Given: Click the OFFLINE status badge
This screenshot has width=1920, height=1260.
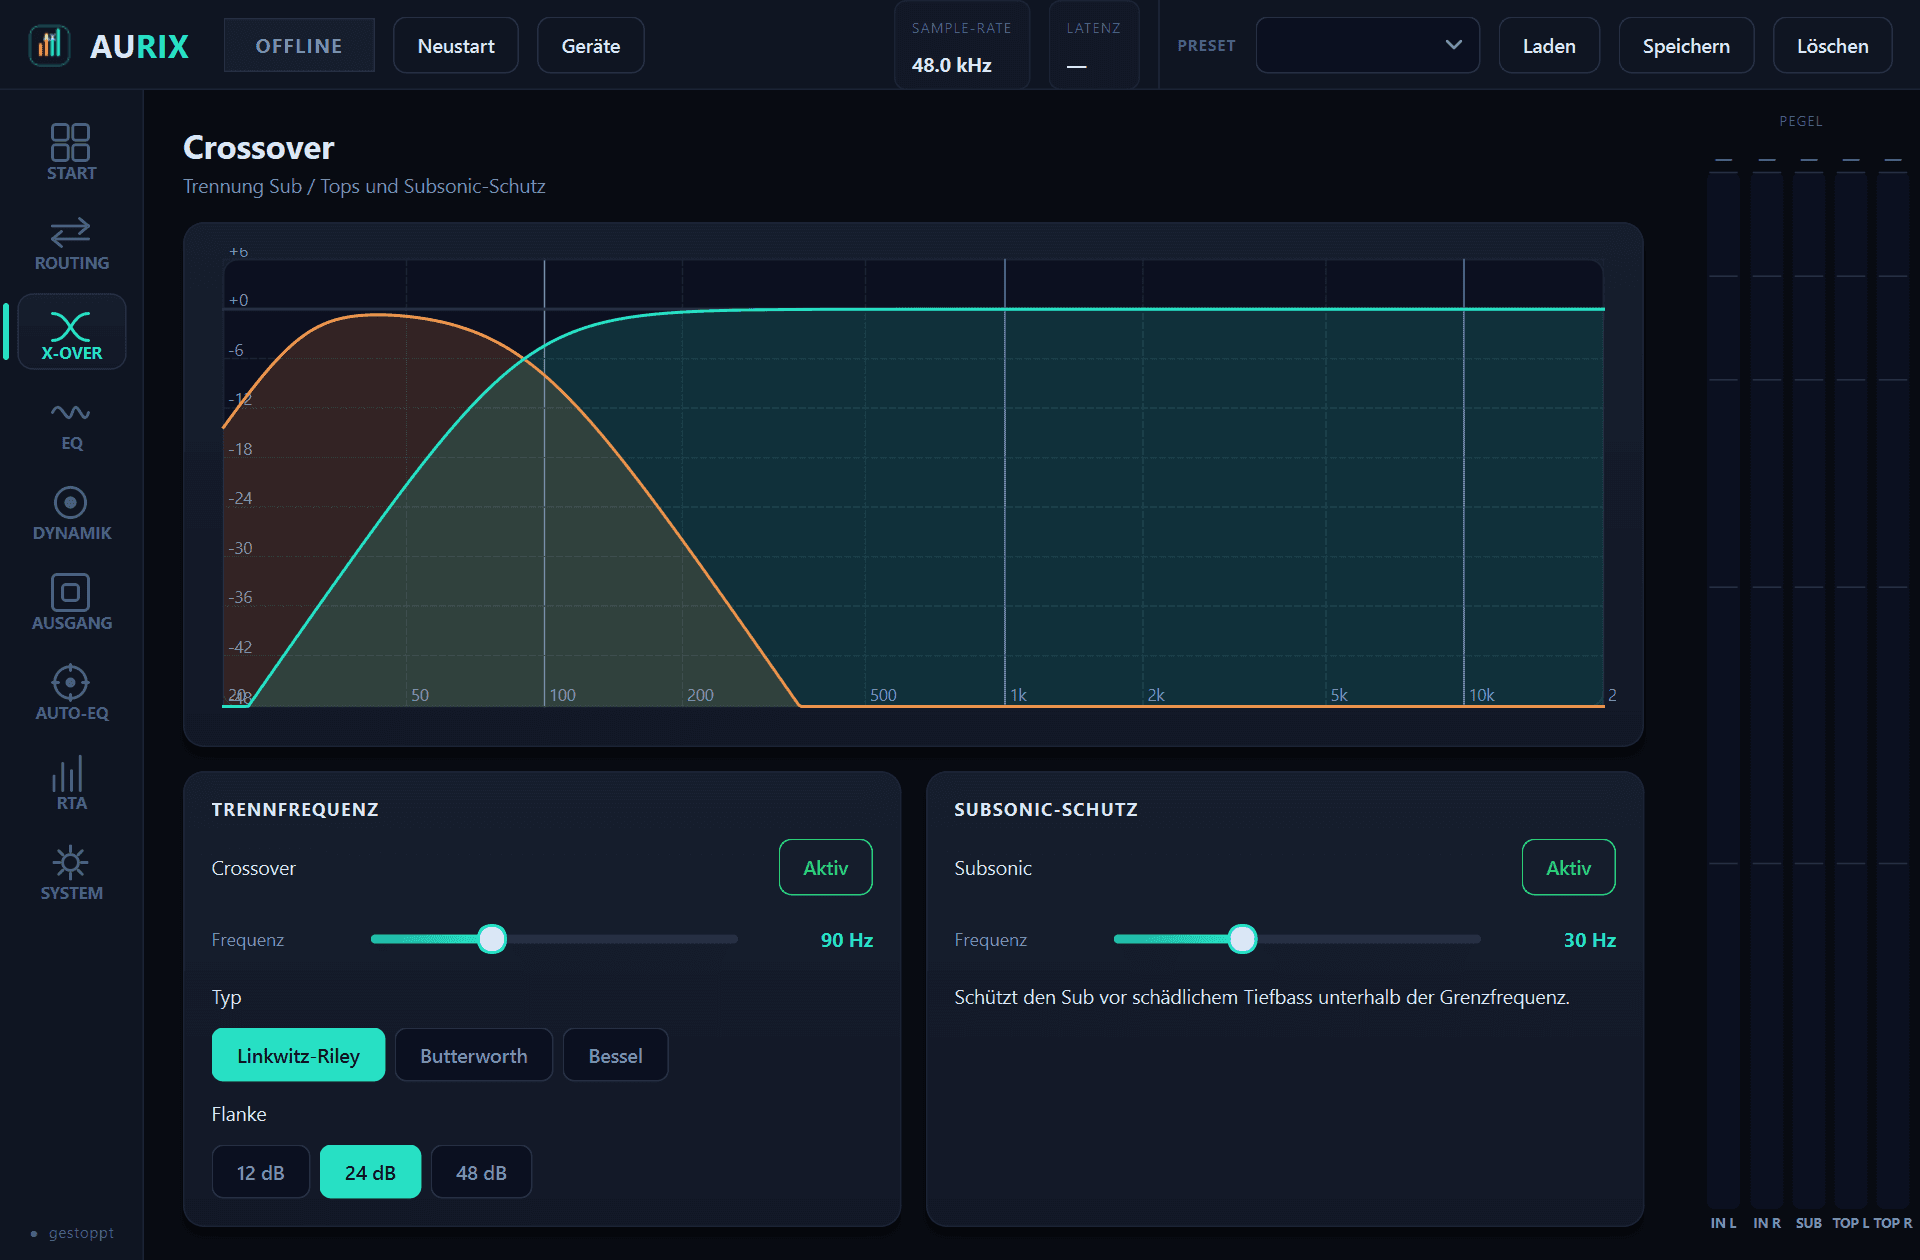Looking at the screenshot, I should pos(299,45).
